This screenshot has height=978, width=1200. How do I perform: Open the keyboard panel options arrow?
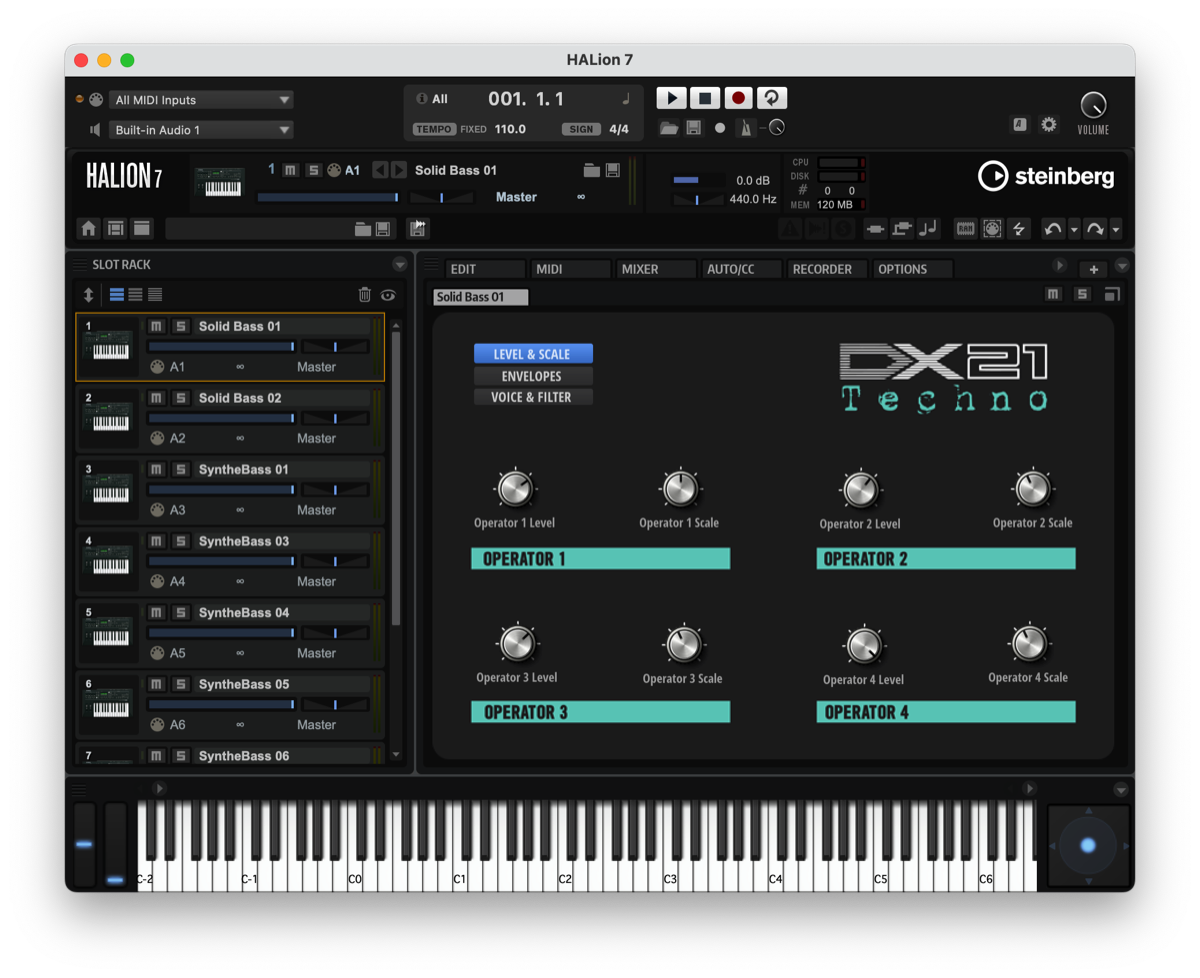pos(1121,789)
